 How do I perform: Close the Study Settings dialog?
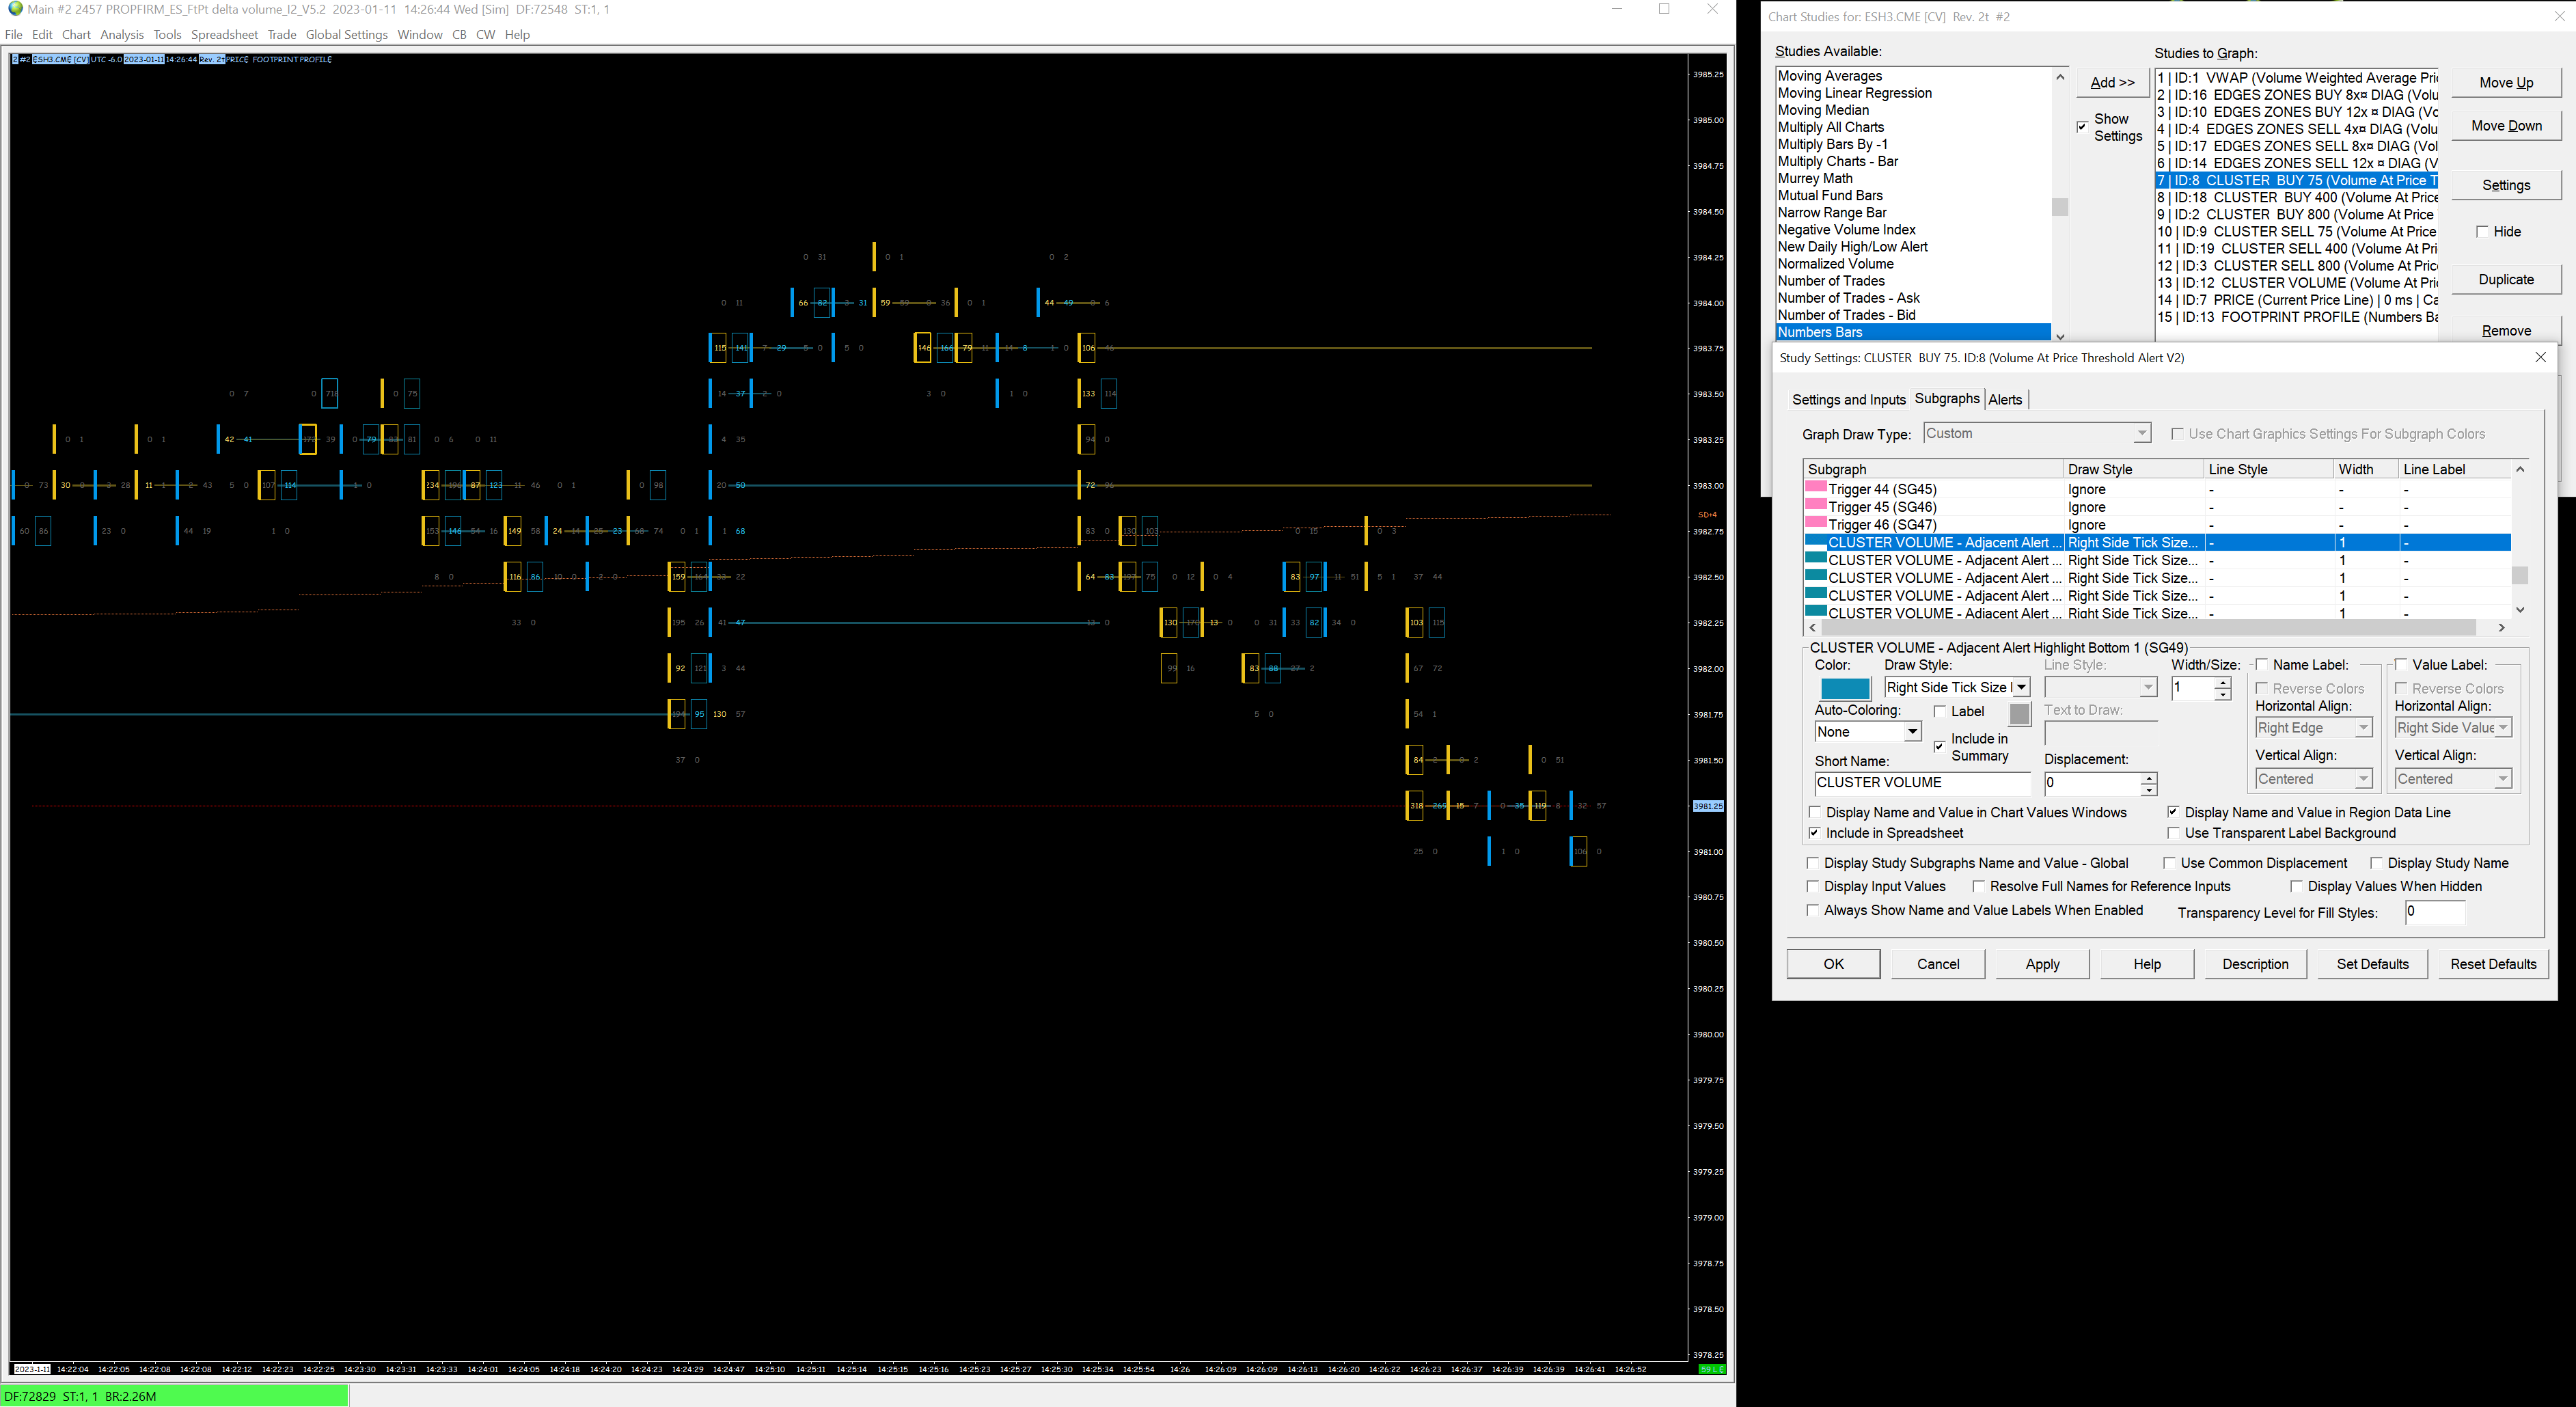[x=2540, y=357]
